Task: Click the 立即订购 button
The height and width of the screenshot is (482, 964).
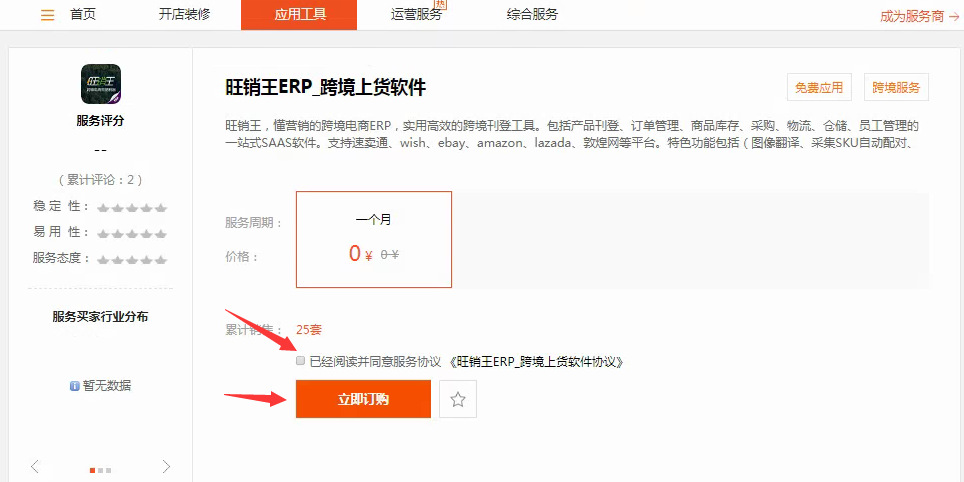Action: point(363,399)
